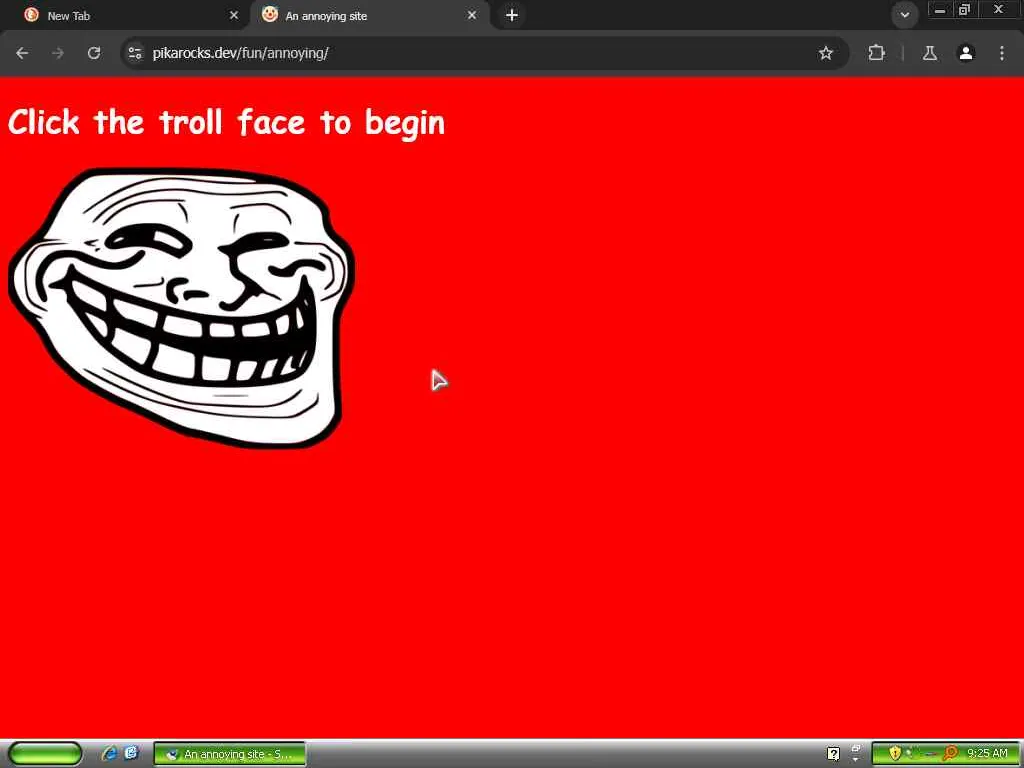This screenshot has height=768, width=1024.
Task: Click the troll face image to begin
Action: [181, 308]
